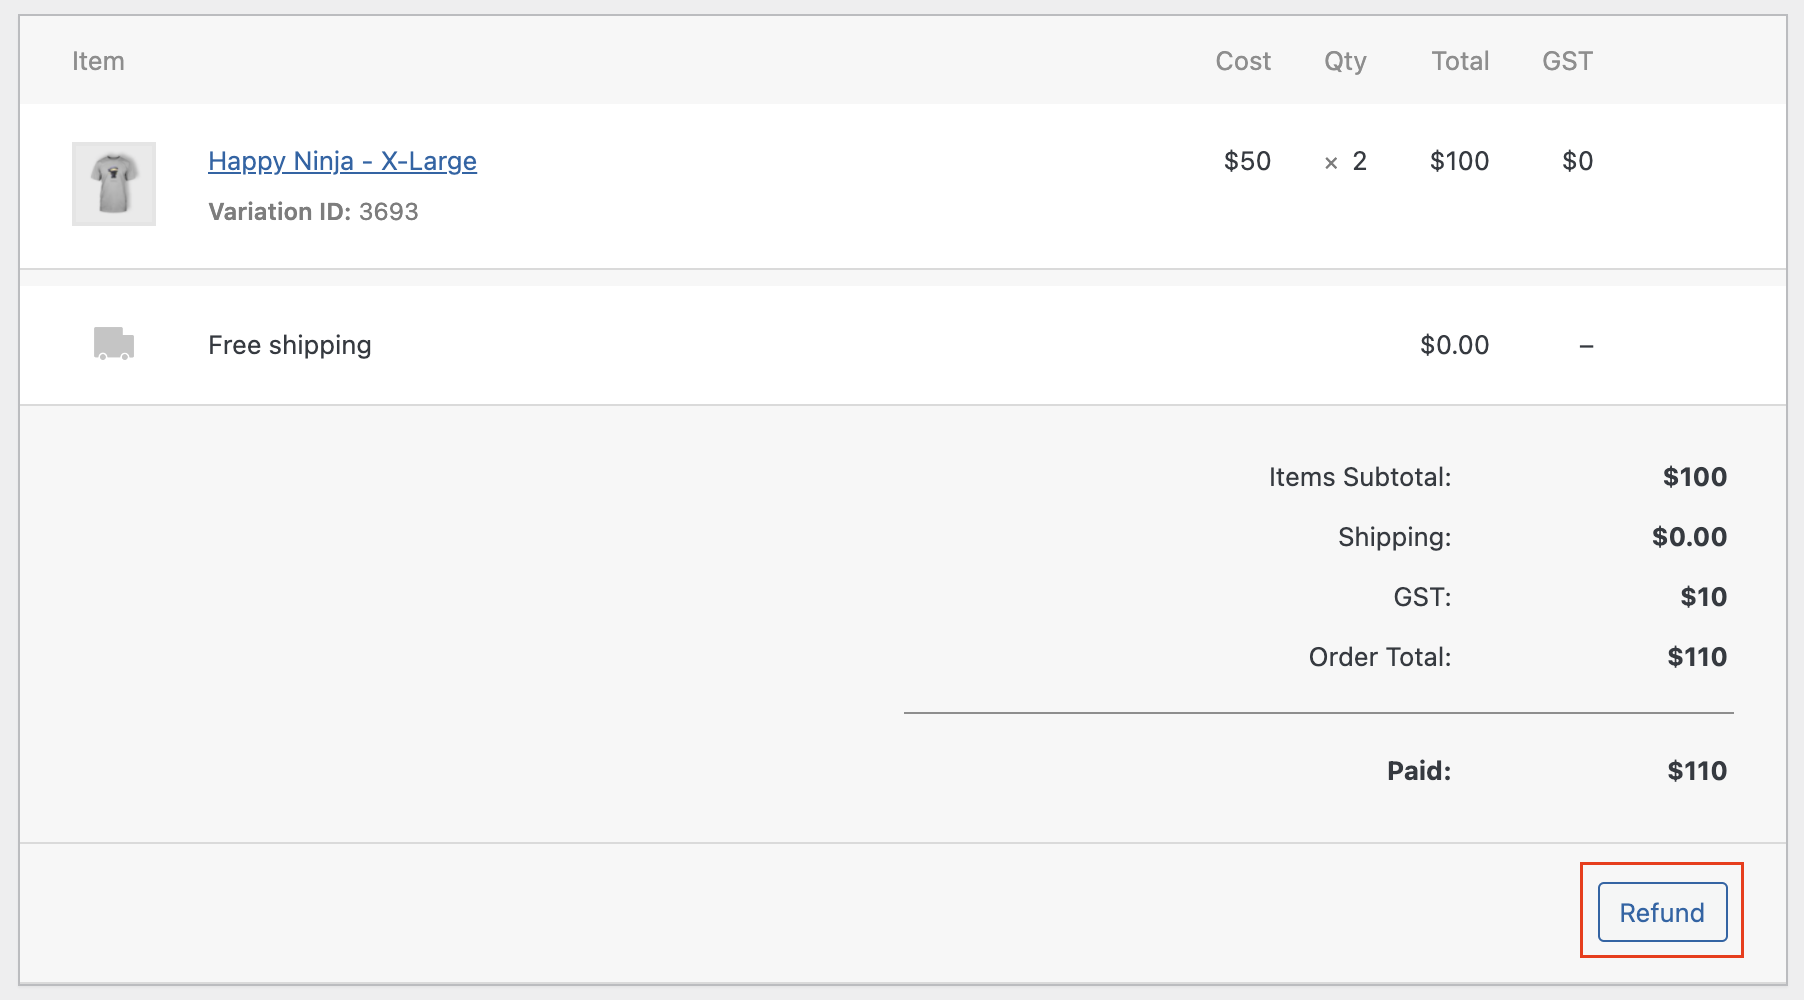Click the $0.00 amount in the Free shipping row
1804x1000 pixels.
pyautogui.click(x=1454, y=345)
